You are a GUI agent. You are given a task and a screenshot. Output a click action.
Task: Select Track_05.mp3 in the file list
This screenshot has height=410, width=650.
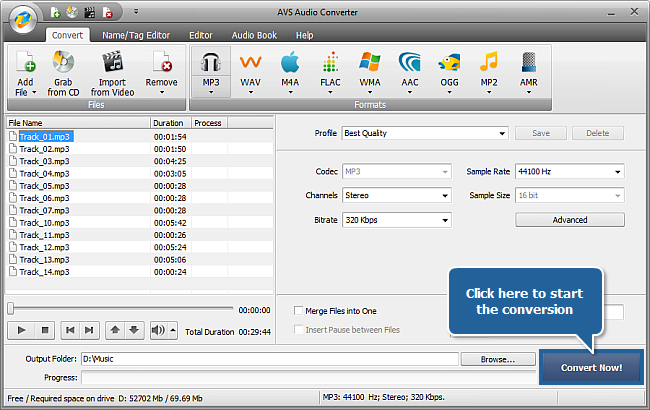[x=44, y=186]
